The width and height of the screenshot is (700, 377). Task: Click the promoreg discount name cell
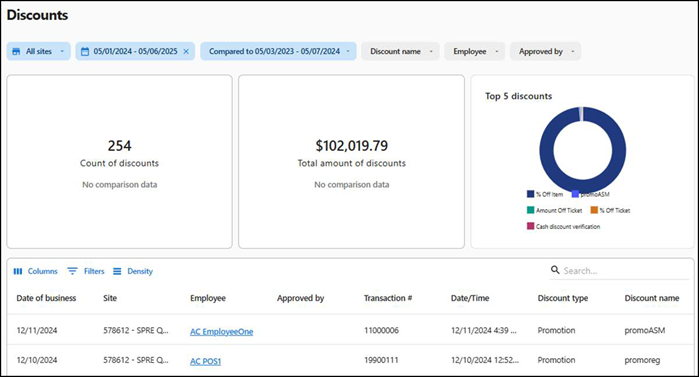(642, 360)
